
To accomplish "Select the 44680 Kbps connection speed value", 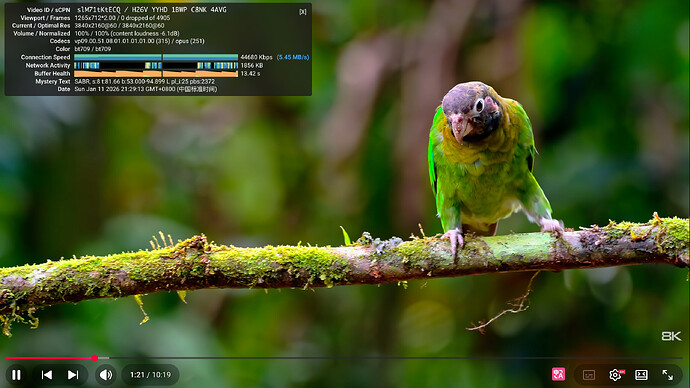I will 257,57.
